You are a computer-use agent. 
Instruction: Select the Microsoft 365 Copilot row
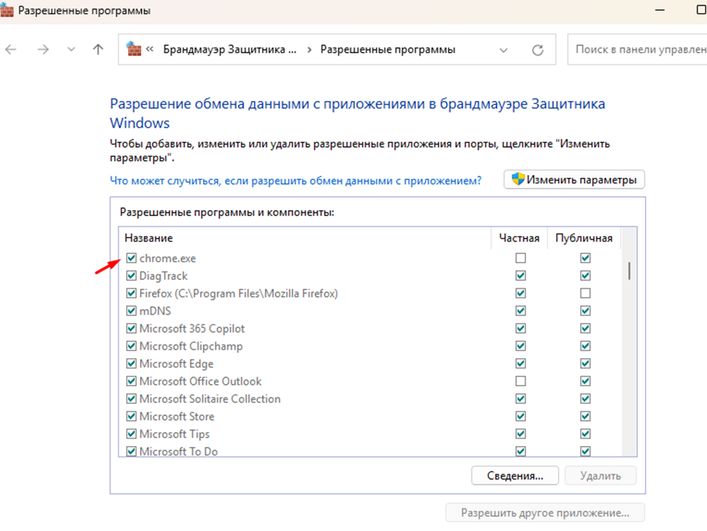192,329
